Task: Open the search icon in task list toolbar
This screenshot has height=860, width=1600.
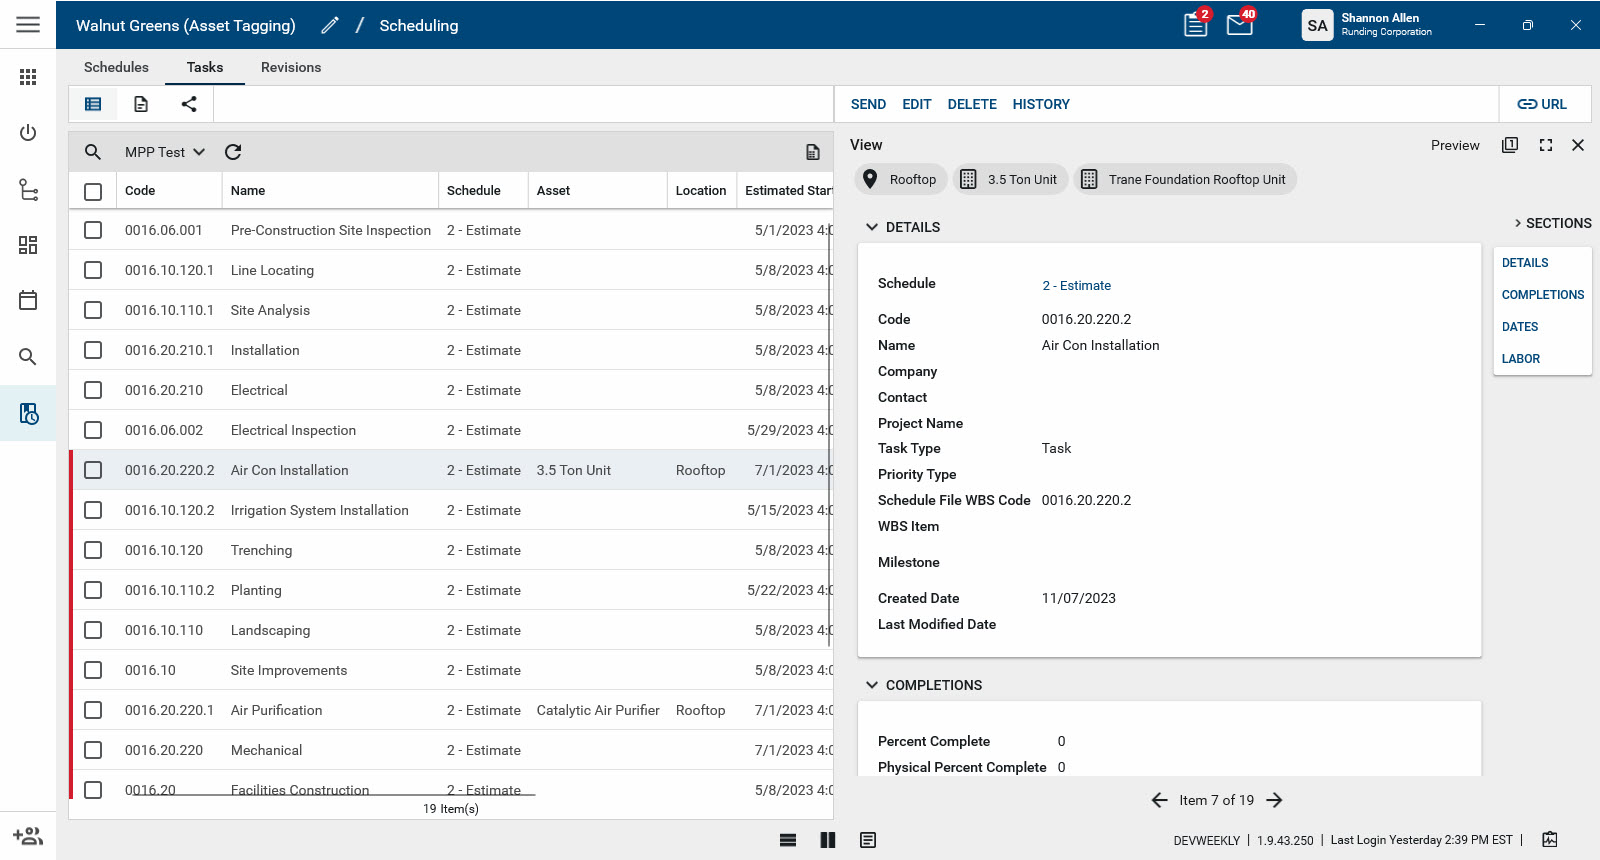Action: [93, 152]
